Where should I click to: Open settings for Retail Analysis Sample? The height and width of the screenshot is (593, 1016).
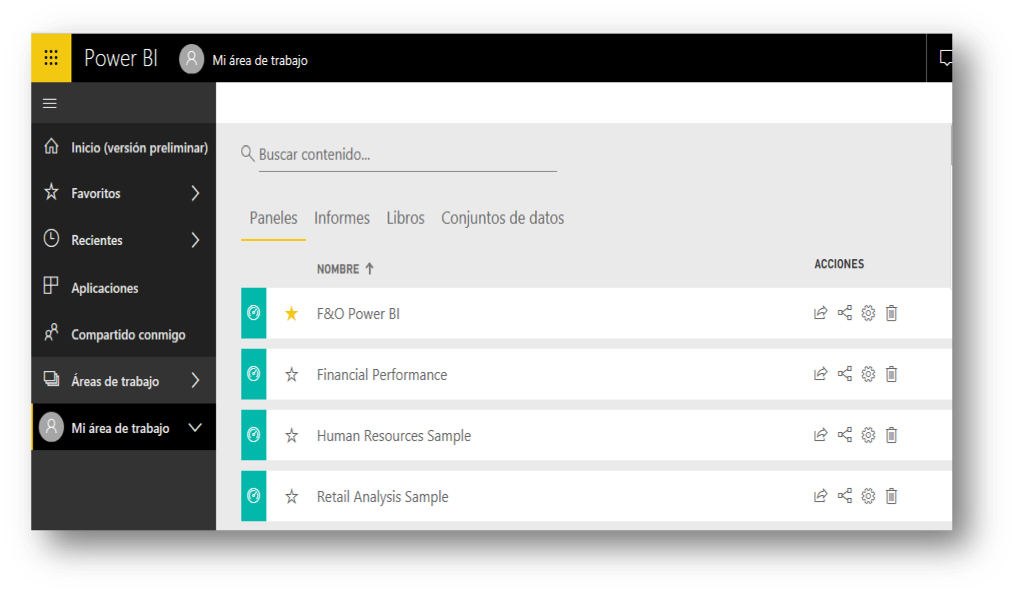pyautogui.click(x=868, y=496)
